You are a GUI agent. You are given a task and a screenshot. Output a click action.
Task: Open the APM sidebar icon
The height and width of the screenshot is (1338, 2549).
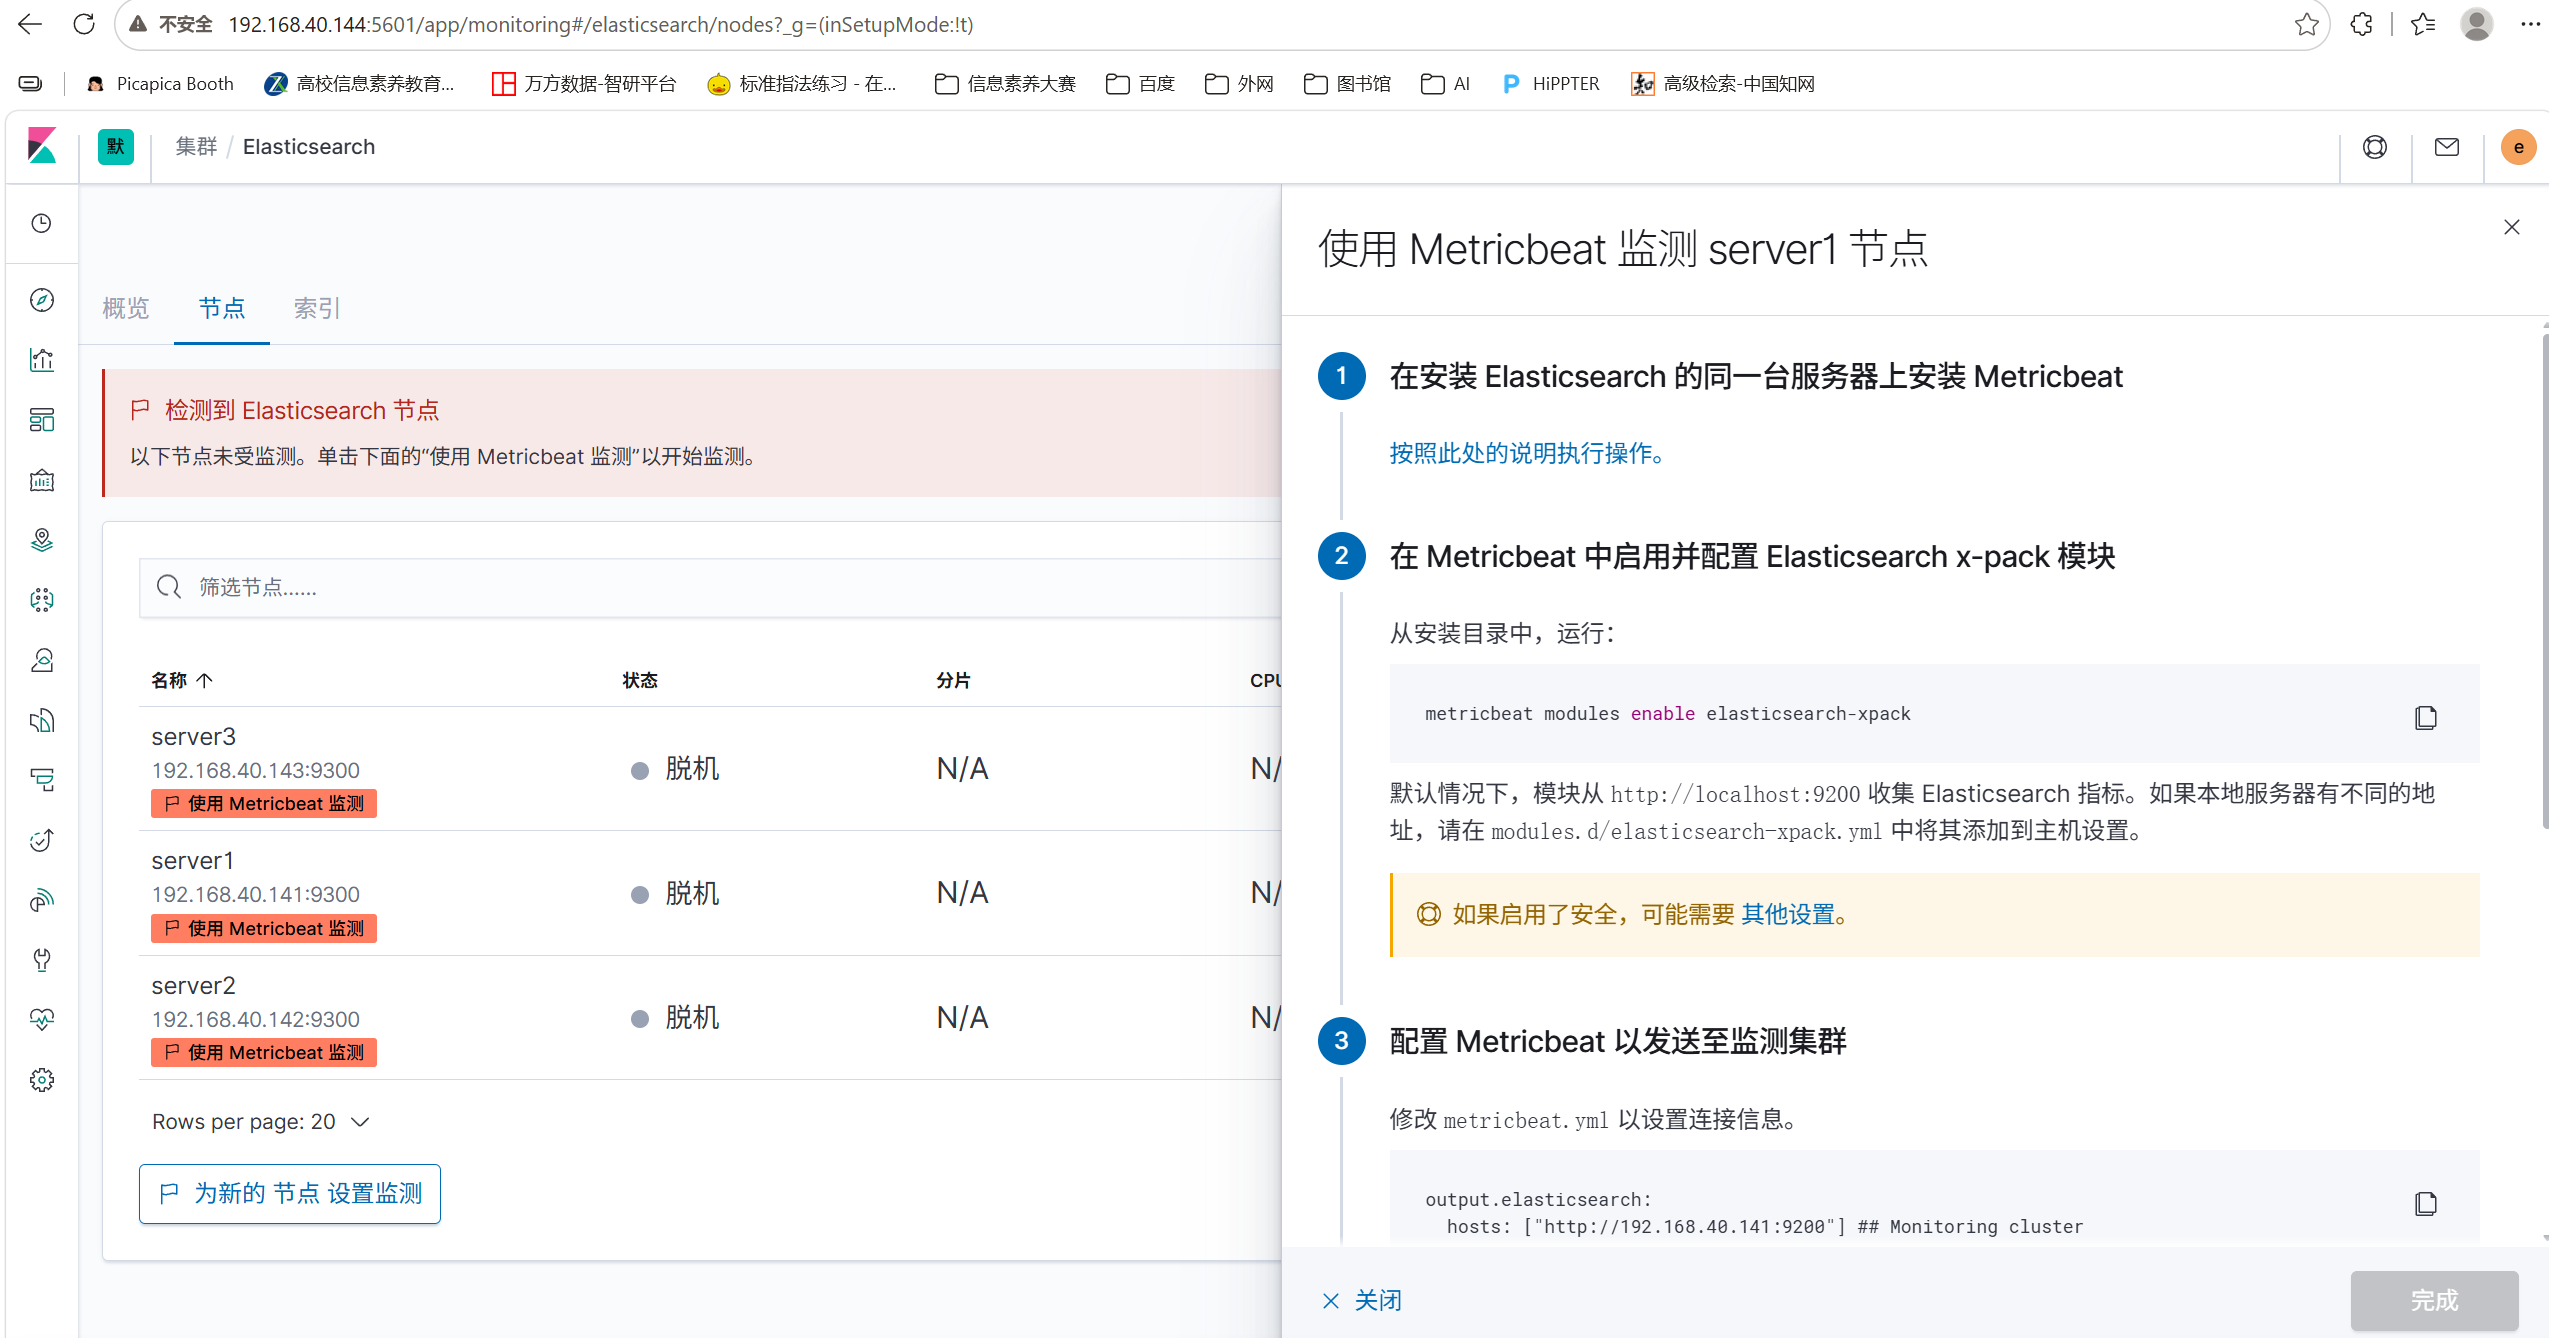(41, 780)
